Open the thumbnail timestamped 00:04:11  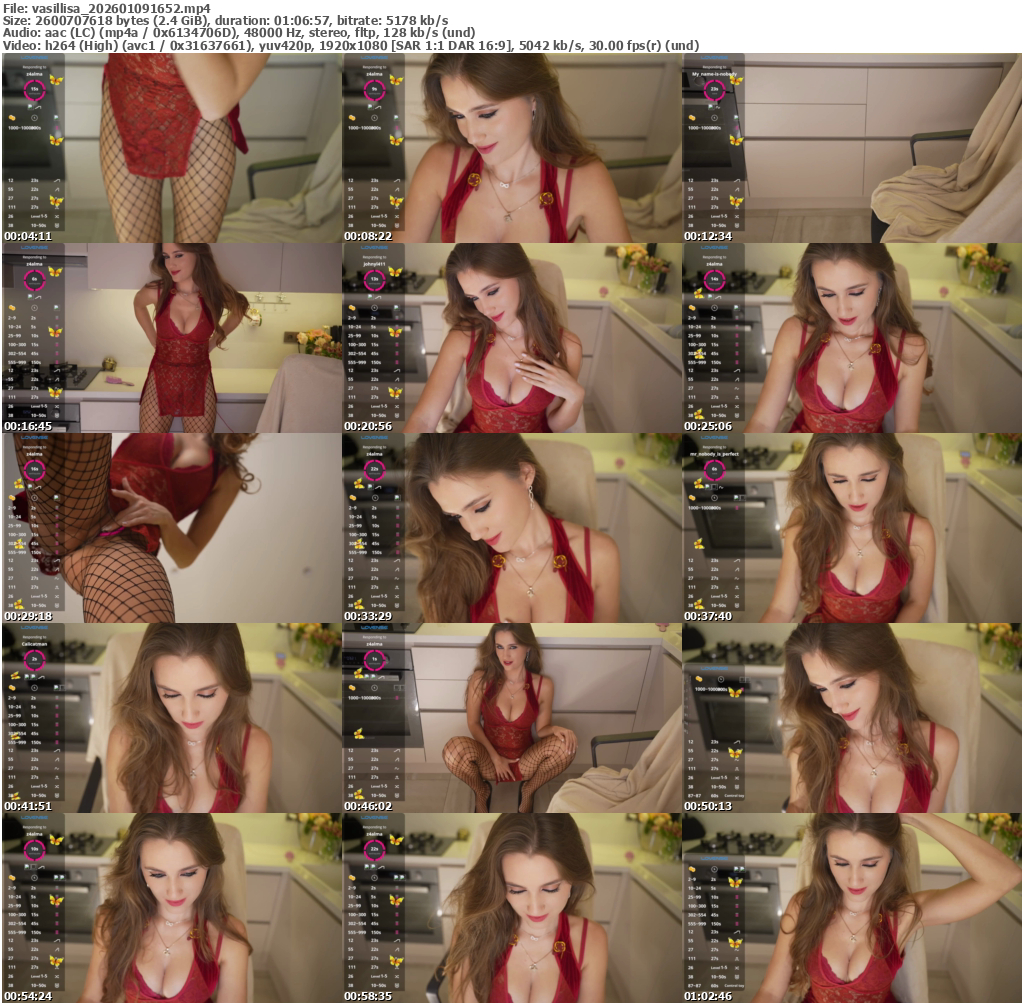[171, 148]
